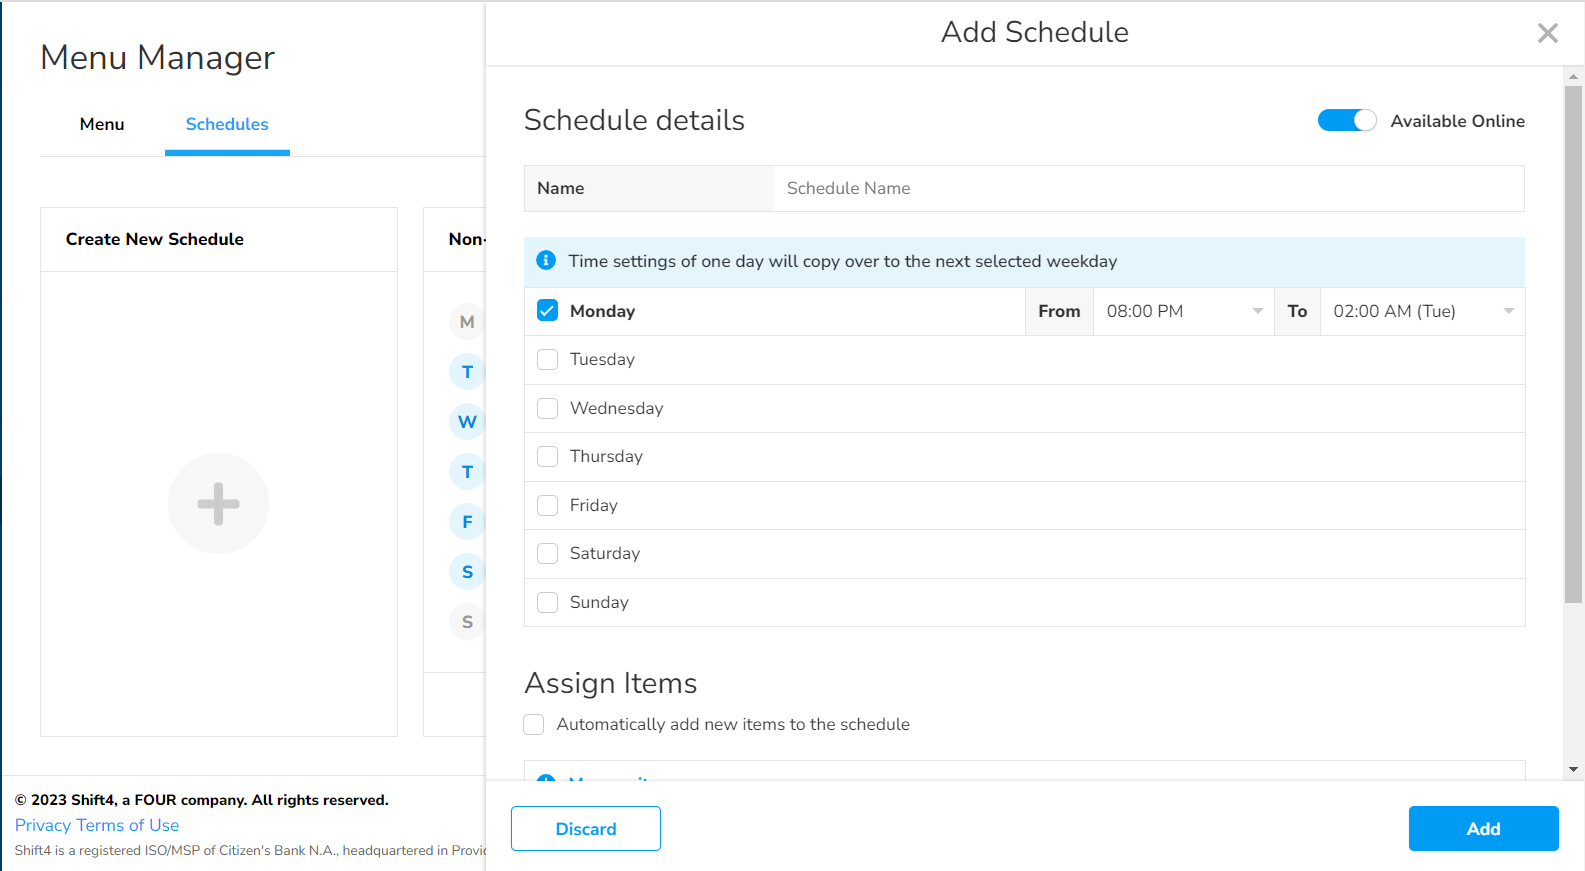Uncheck the Monday checkbox
The width and height of the screenshot is (1585, 871).
pyautogui.click(x=548, y=311)
